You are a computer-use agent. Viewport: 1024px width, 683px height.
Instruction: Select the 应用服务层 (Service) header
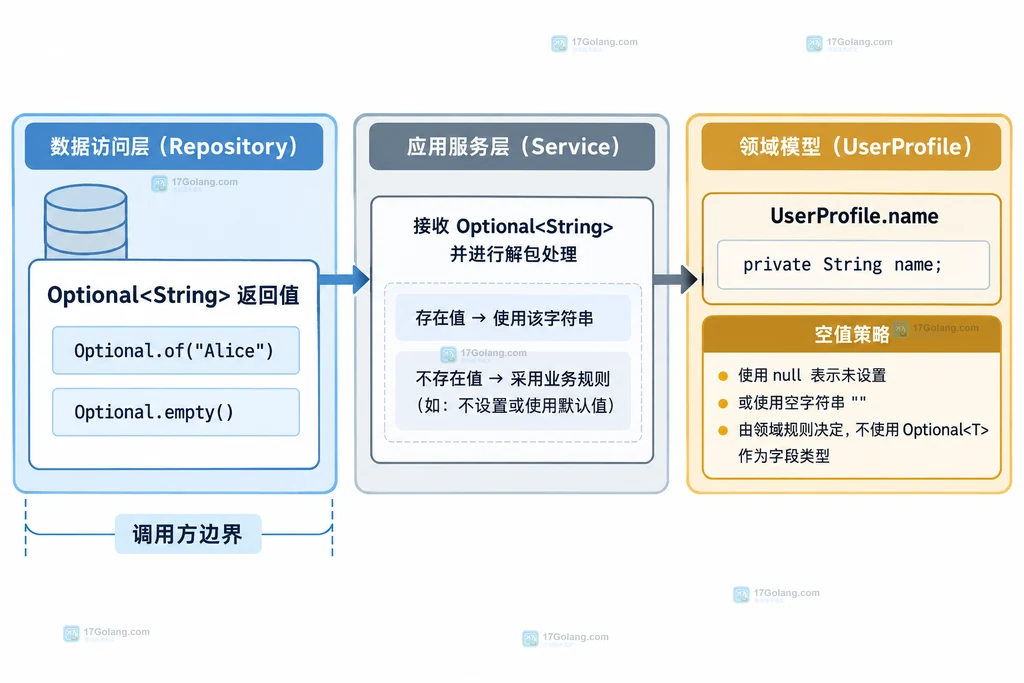(x=512, y=146)
